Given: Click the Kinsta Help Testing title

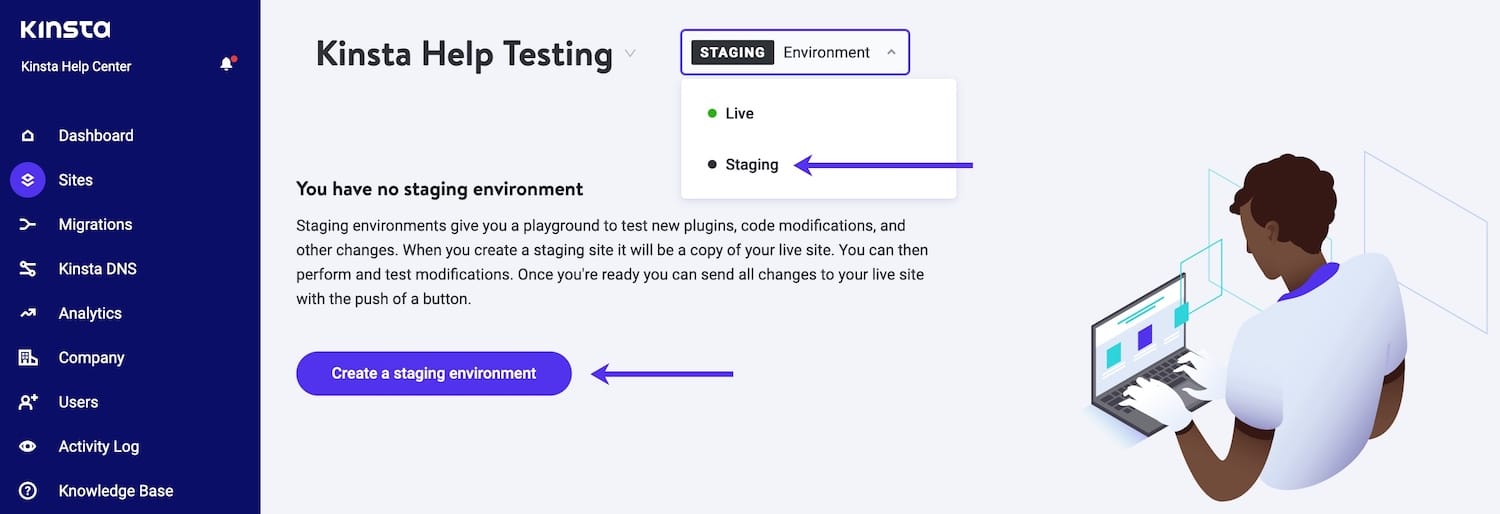Looking at the screenshot, I should (x=463, y=54).
